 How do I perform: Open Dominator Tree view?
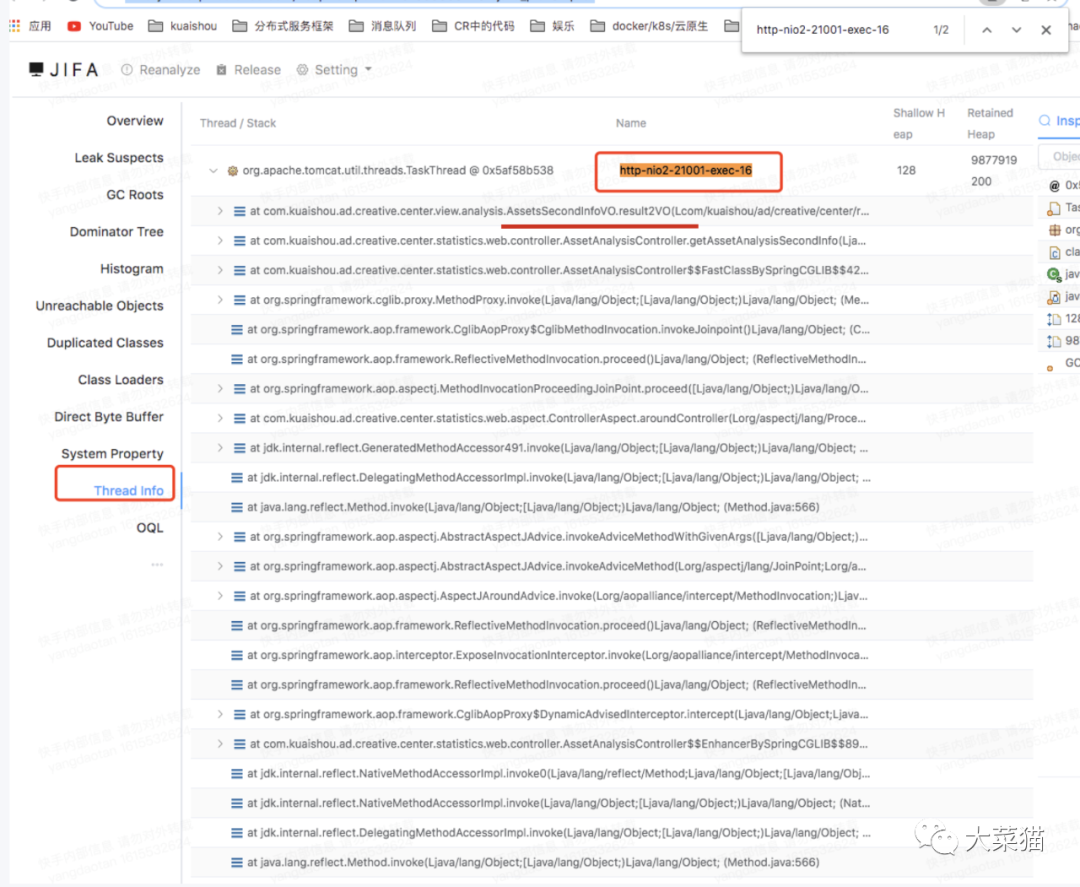pos(116,231)
